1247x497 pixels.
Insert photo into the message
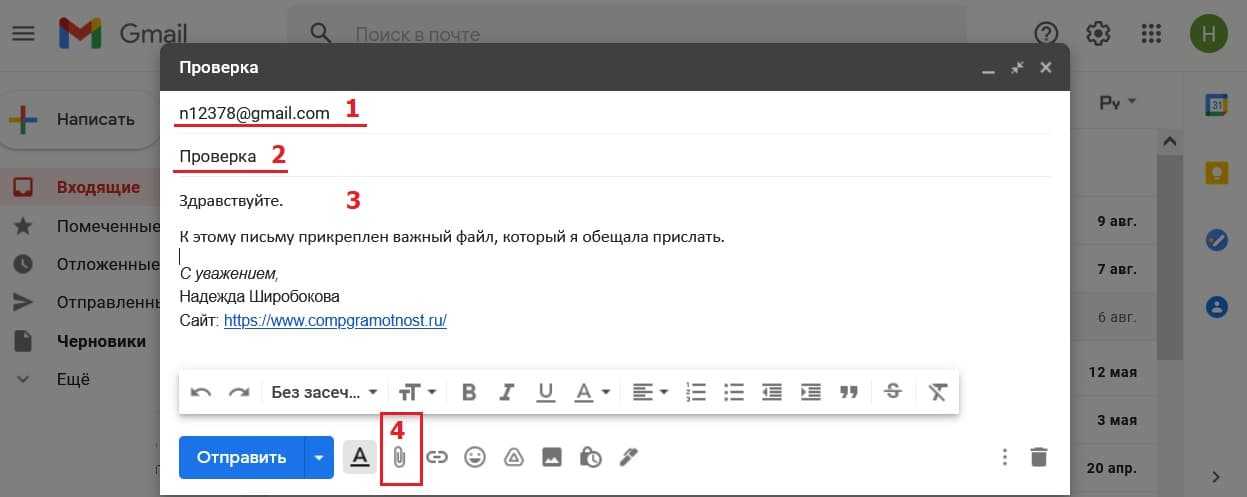[551, 458]
